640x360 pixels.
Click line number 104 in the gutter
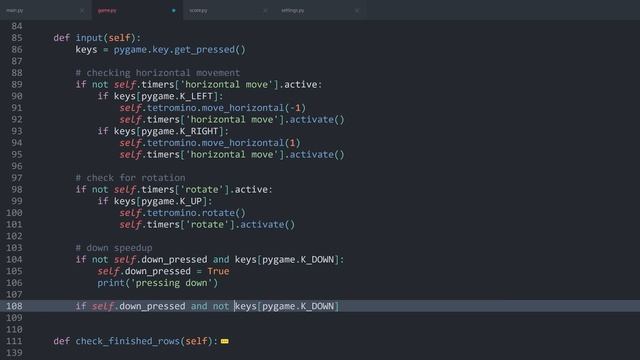14,260
